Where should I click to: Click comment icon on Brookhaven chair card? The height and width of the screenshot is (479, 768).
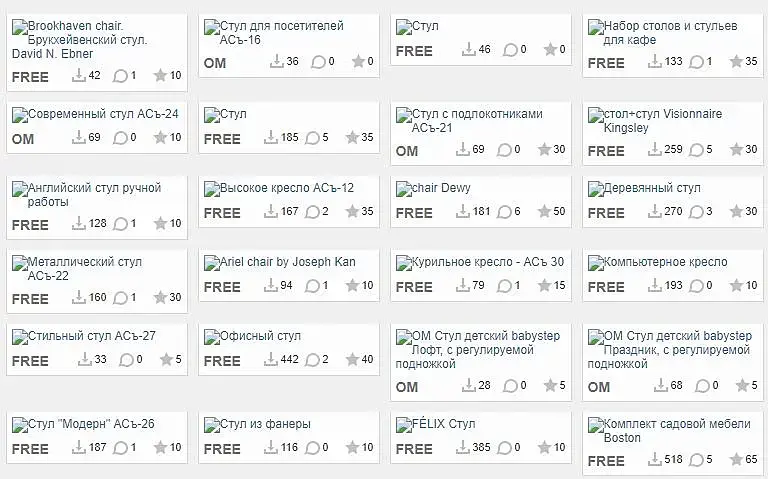point(120,76)
